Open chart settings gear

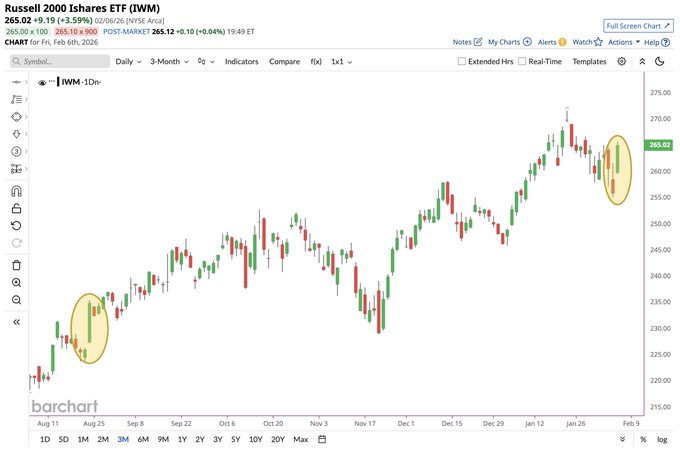pyautogui.click(x=621, y=61)
